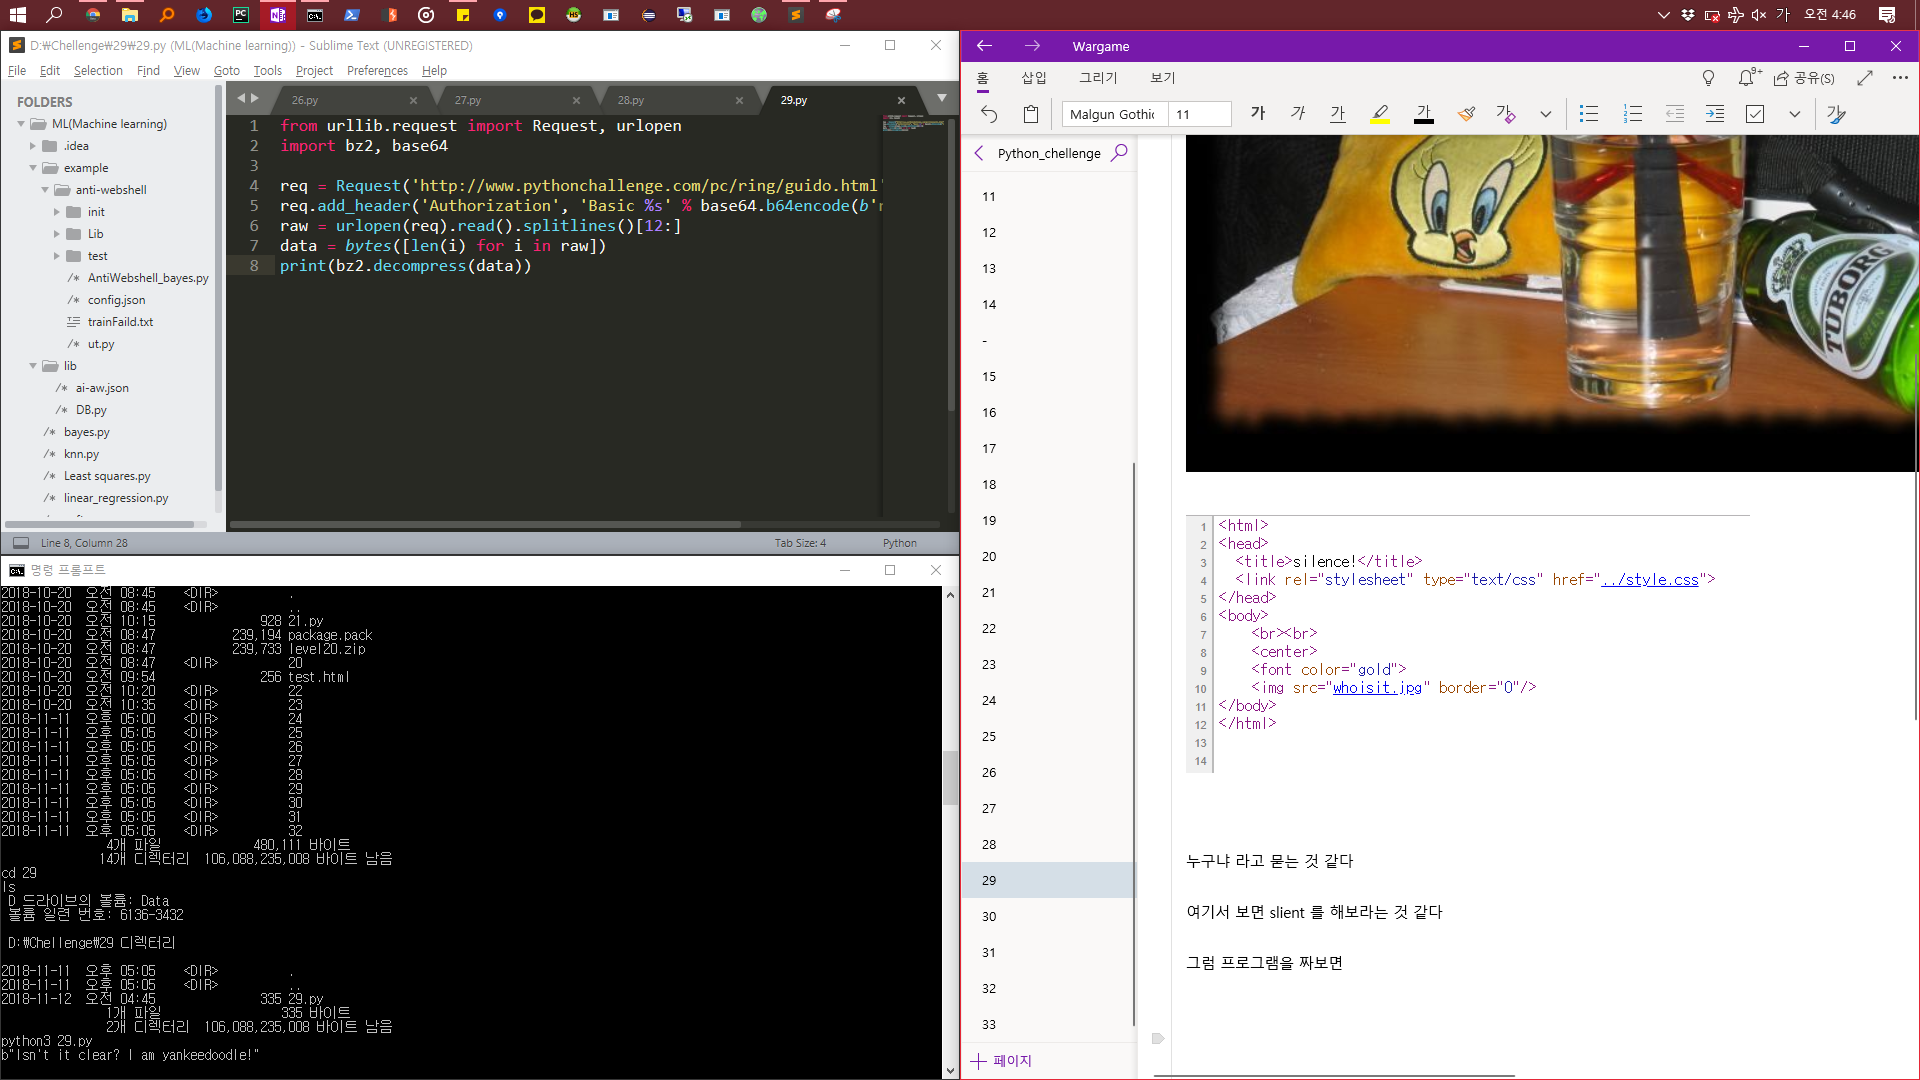Undo the last action in OneNote

pyautogui.click(x=989, y=114)
